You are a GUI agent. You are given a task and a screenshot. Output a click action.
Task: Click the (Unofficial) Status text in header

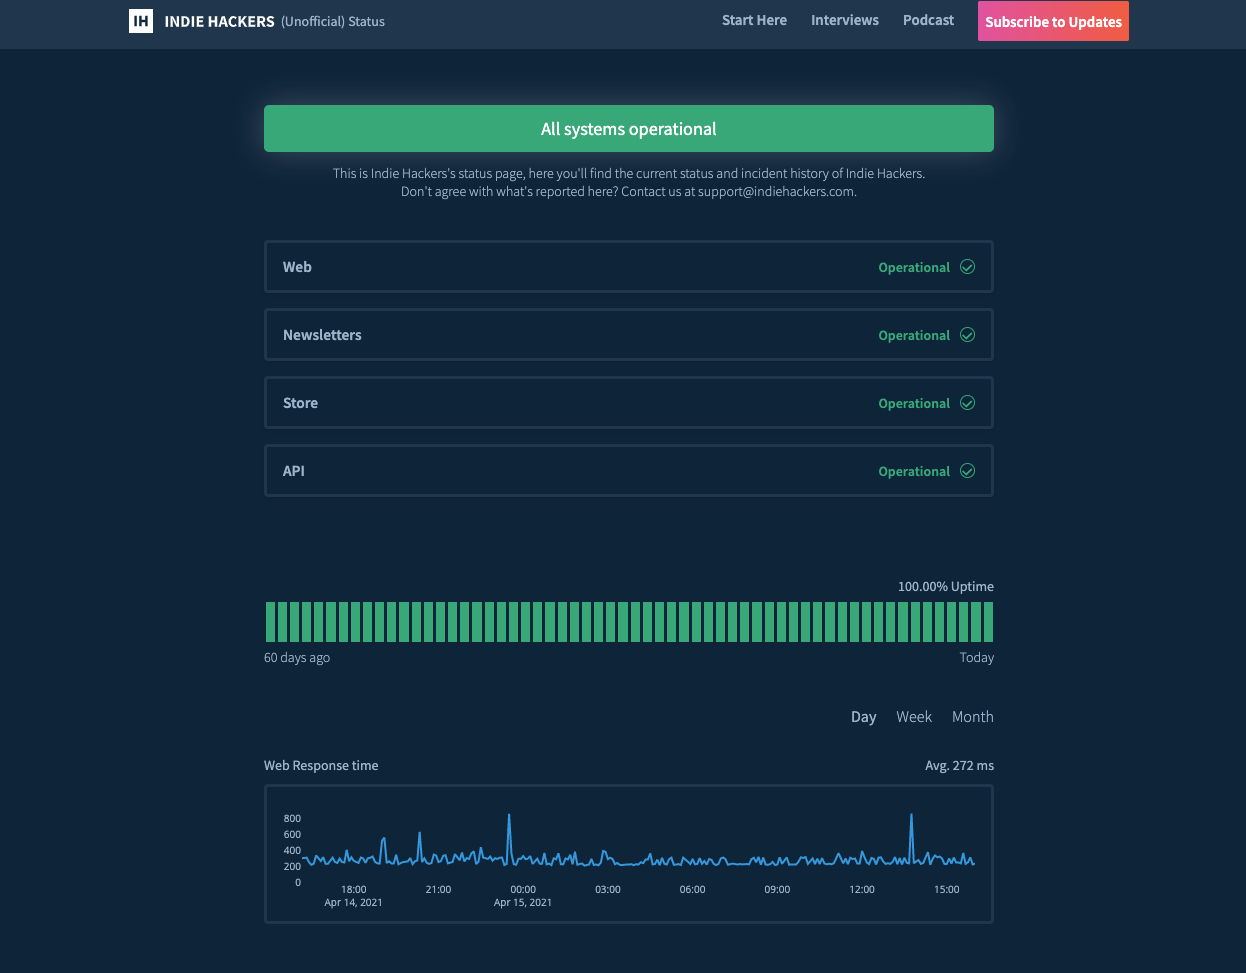333,21
